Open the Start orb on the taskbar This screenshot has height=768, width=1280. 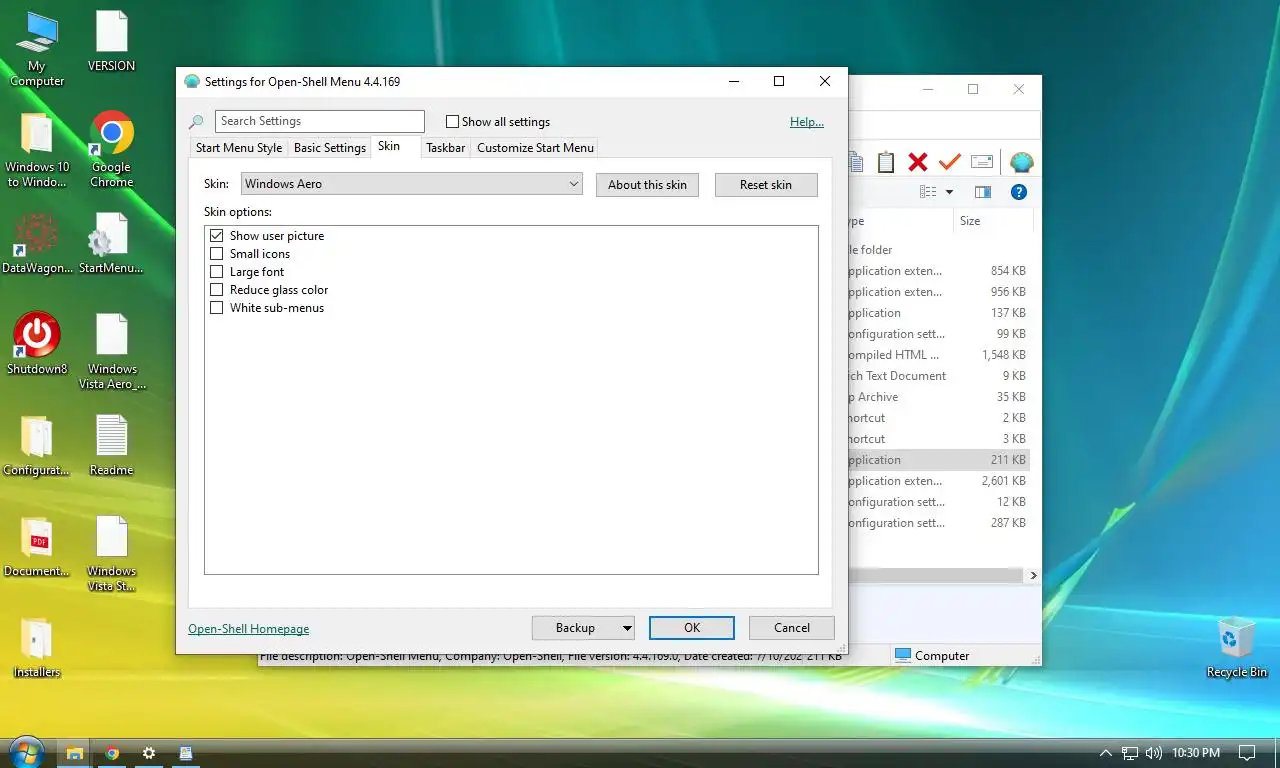[26, 753]
